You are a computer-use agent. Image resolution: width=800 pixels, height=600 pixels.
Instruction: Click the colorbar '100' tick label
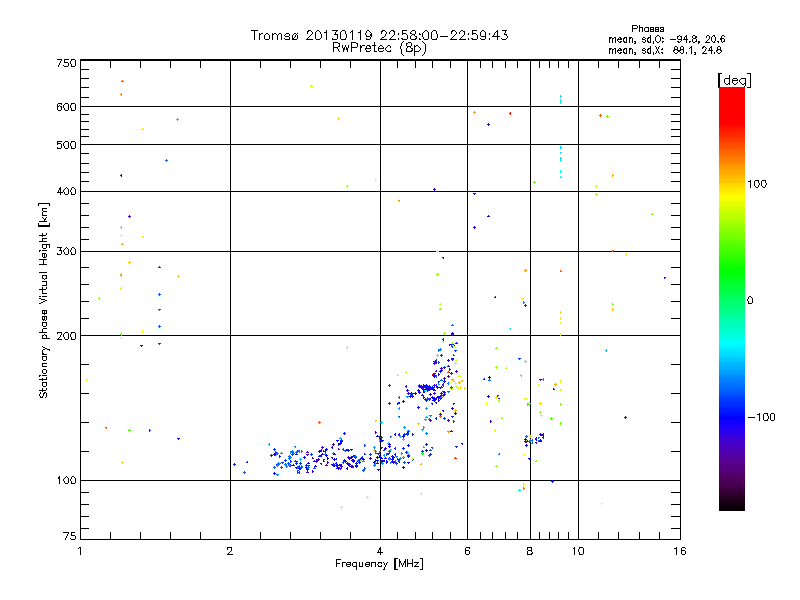coord(757,184)
